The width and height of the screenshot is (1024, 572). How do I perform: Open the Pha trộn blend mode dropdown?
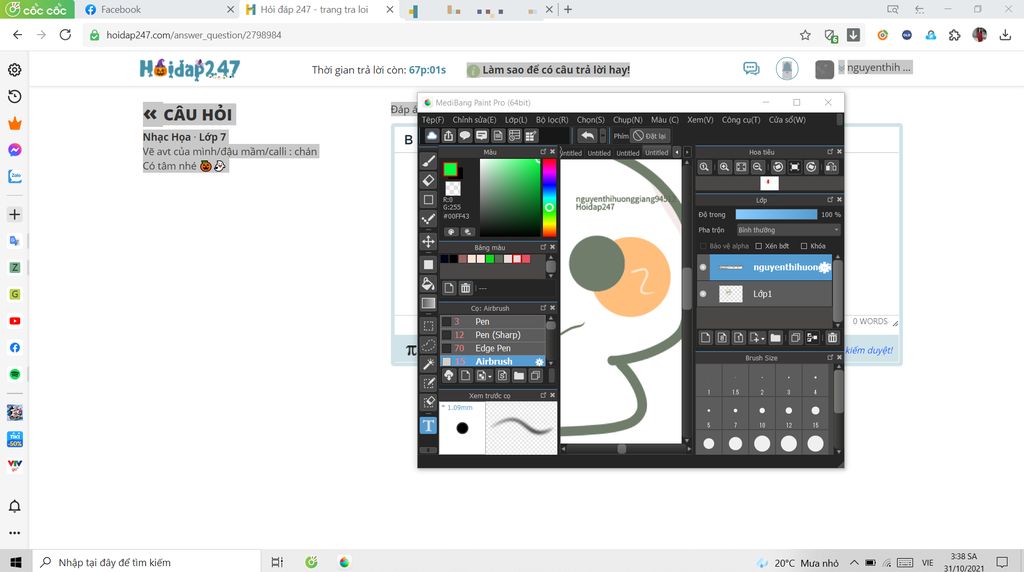[x=788, y=230]
